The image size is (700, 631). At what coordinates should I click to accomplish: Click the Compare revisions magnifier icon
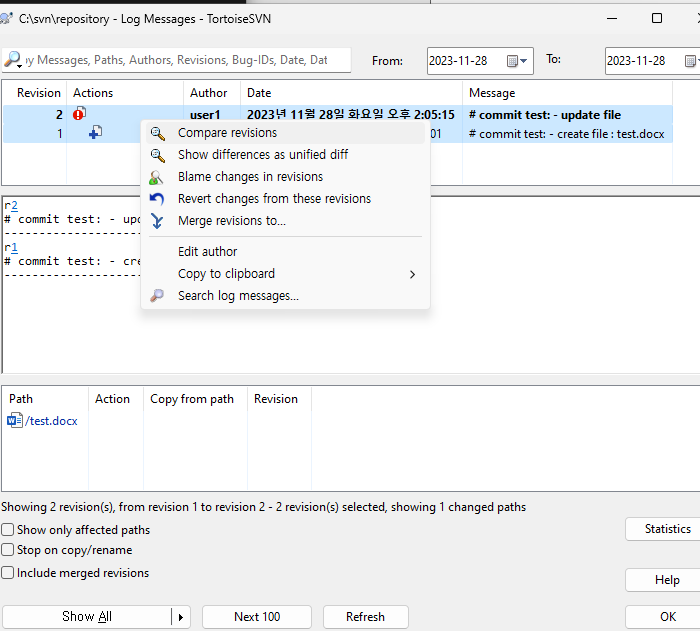(158, 133)
